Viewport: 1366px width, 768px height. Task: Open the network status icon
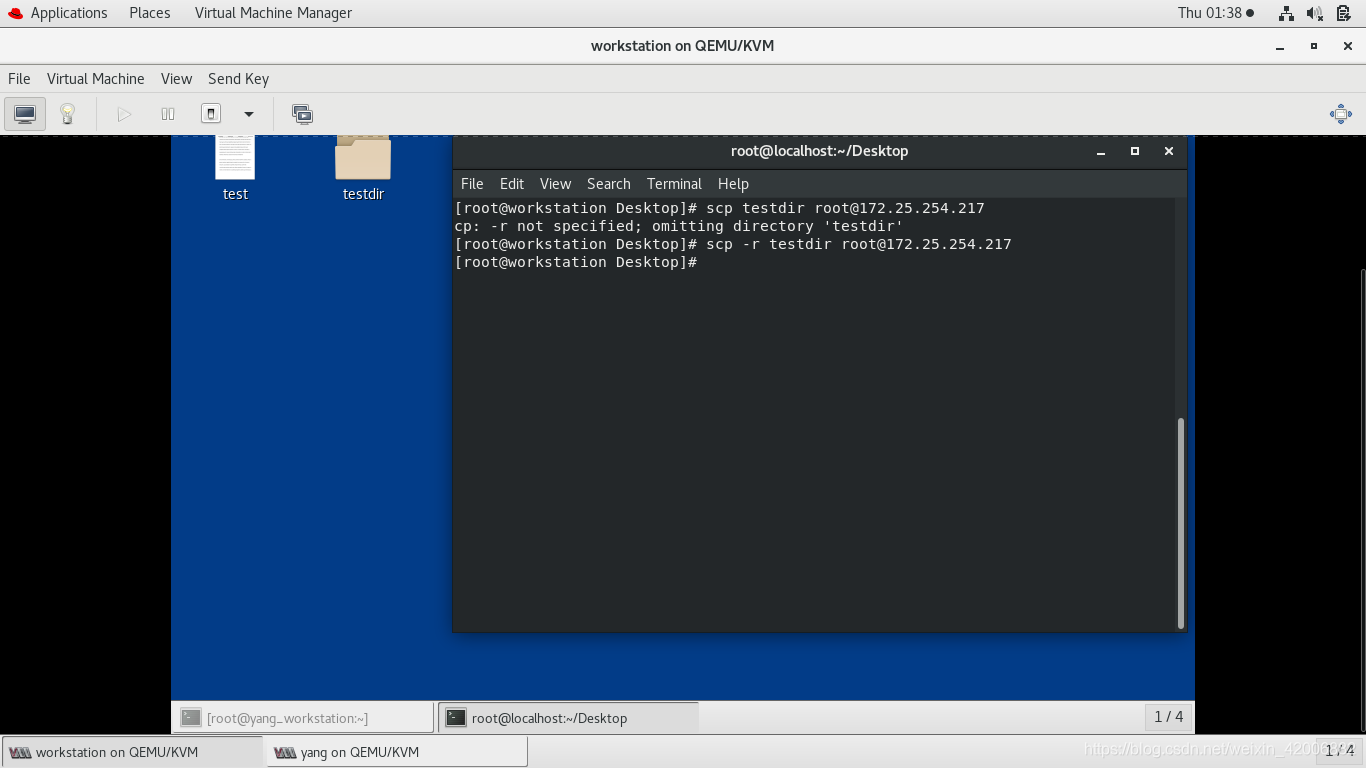pyautogui.click(x=1287, y=13)
